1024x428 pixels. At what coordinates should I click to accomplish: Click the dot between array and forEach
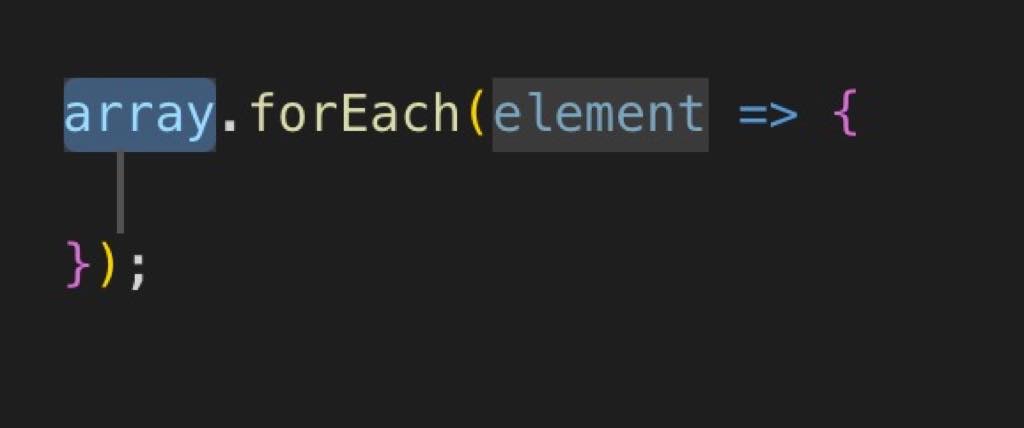229,124
